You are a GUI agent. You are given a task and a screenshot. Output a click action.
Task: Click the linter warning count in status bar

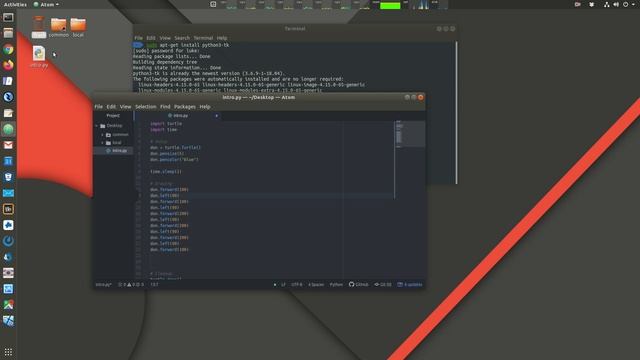click(x=131, y=284)
